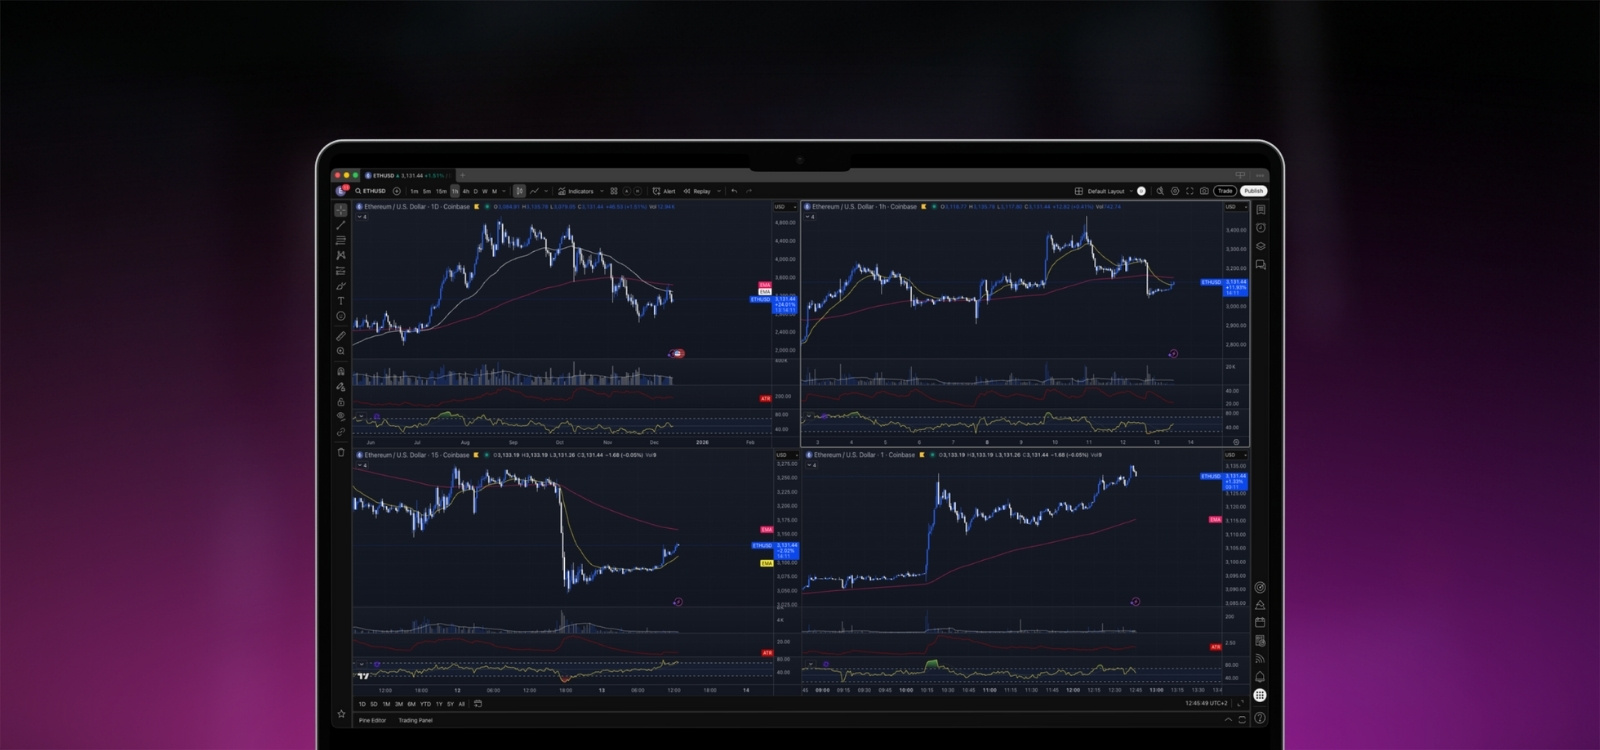The width and height of the screenshot is (1600, 750).
Task: Toggle magnet mode for drawings
Action: 340,371
